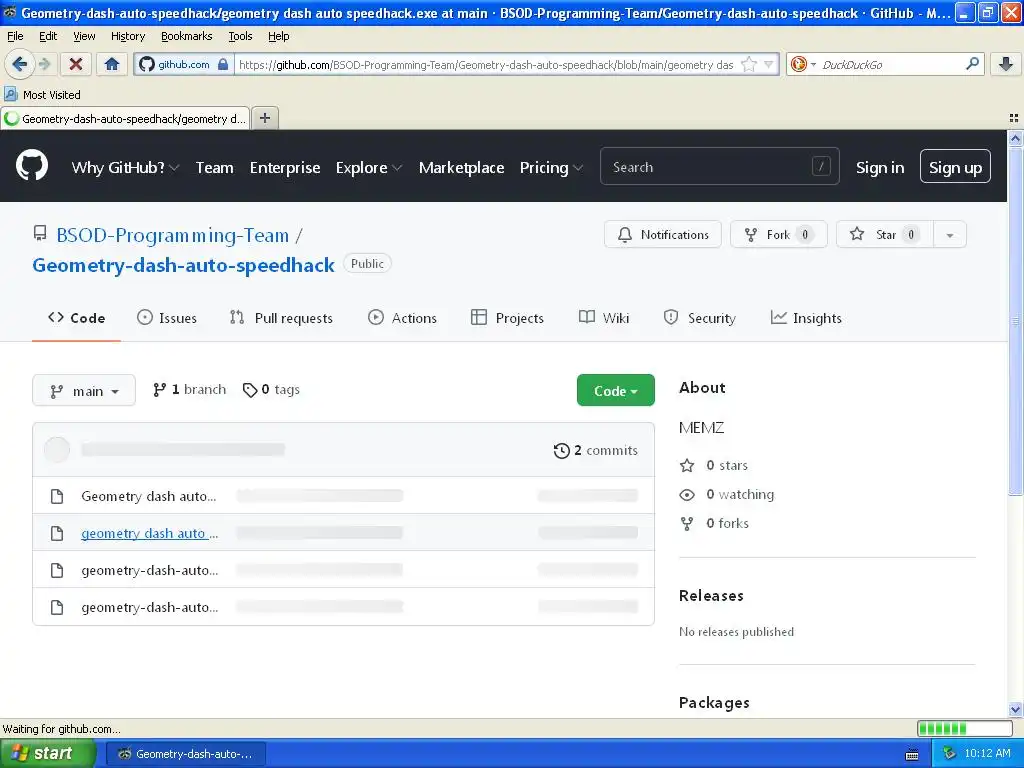Click the GitHub octocat logo

tap(32, 165)
